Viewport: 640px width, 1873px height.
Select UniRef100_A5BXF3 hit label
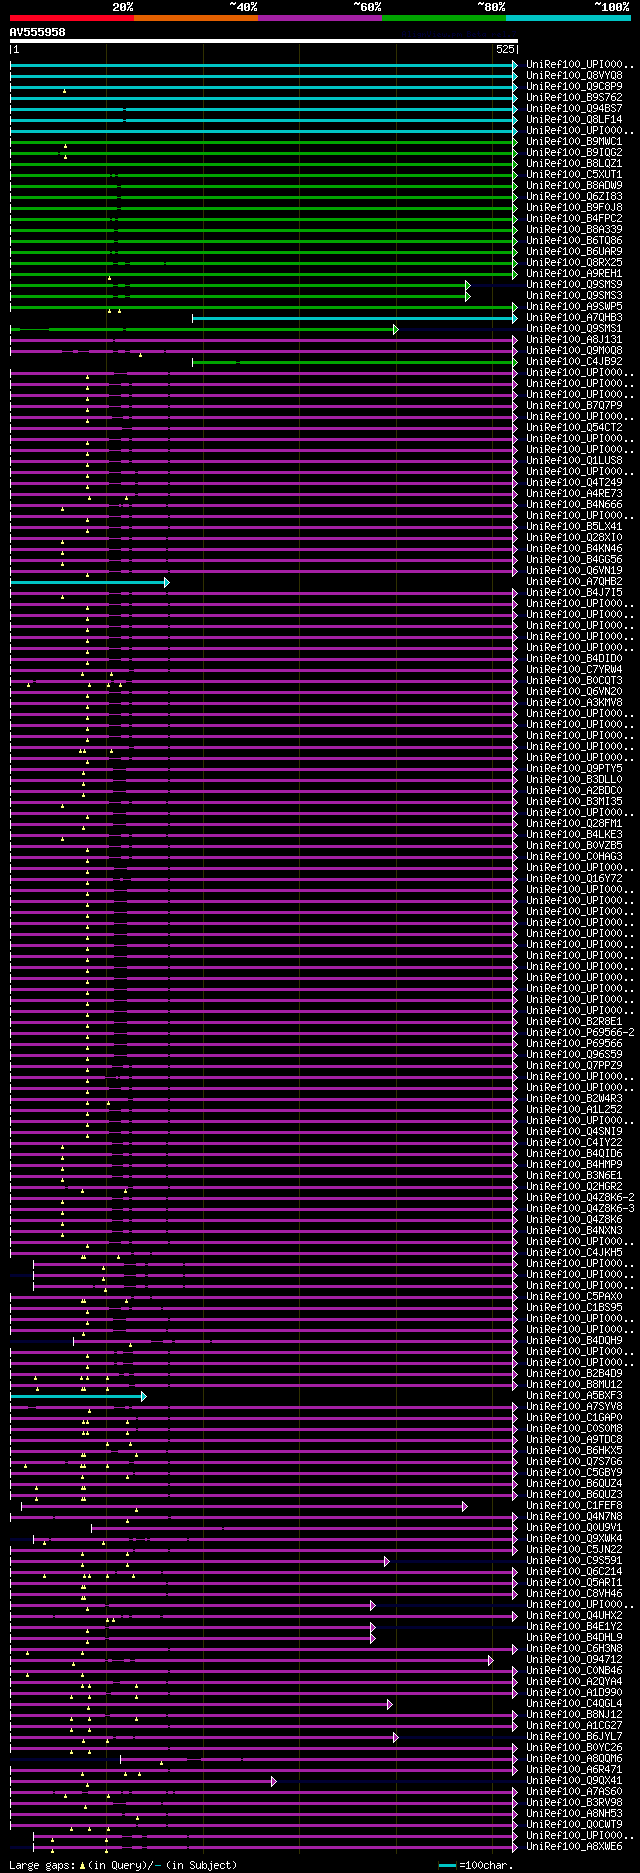point(574,1395)
